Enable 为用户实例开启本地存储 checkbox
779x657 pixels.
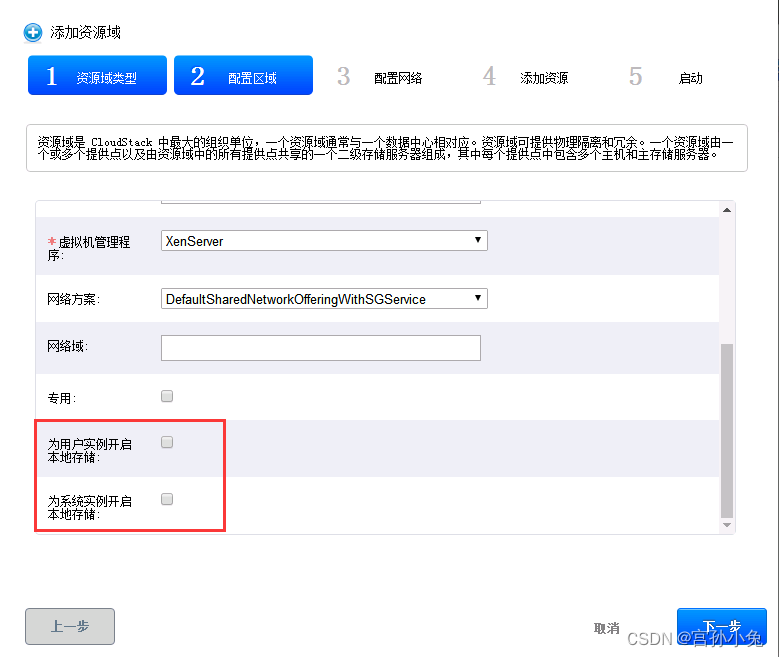[167, 442]
